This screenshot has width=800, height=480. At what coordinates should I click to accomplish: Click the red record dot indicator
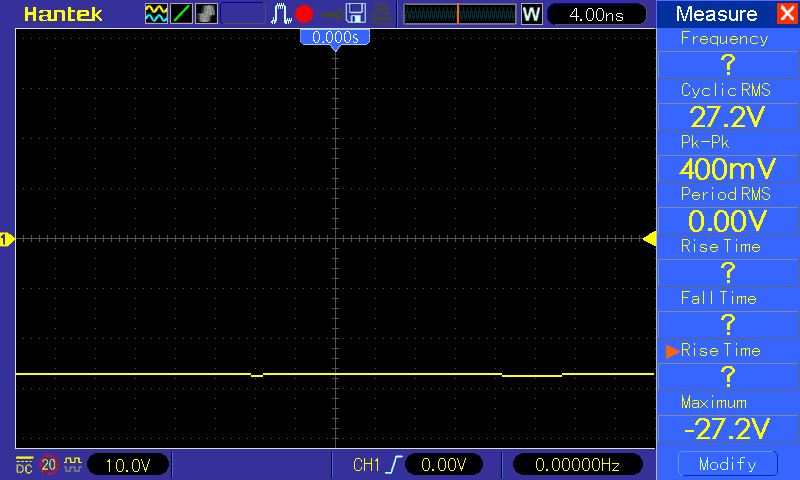coord(304,14)
